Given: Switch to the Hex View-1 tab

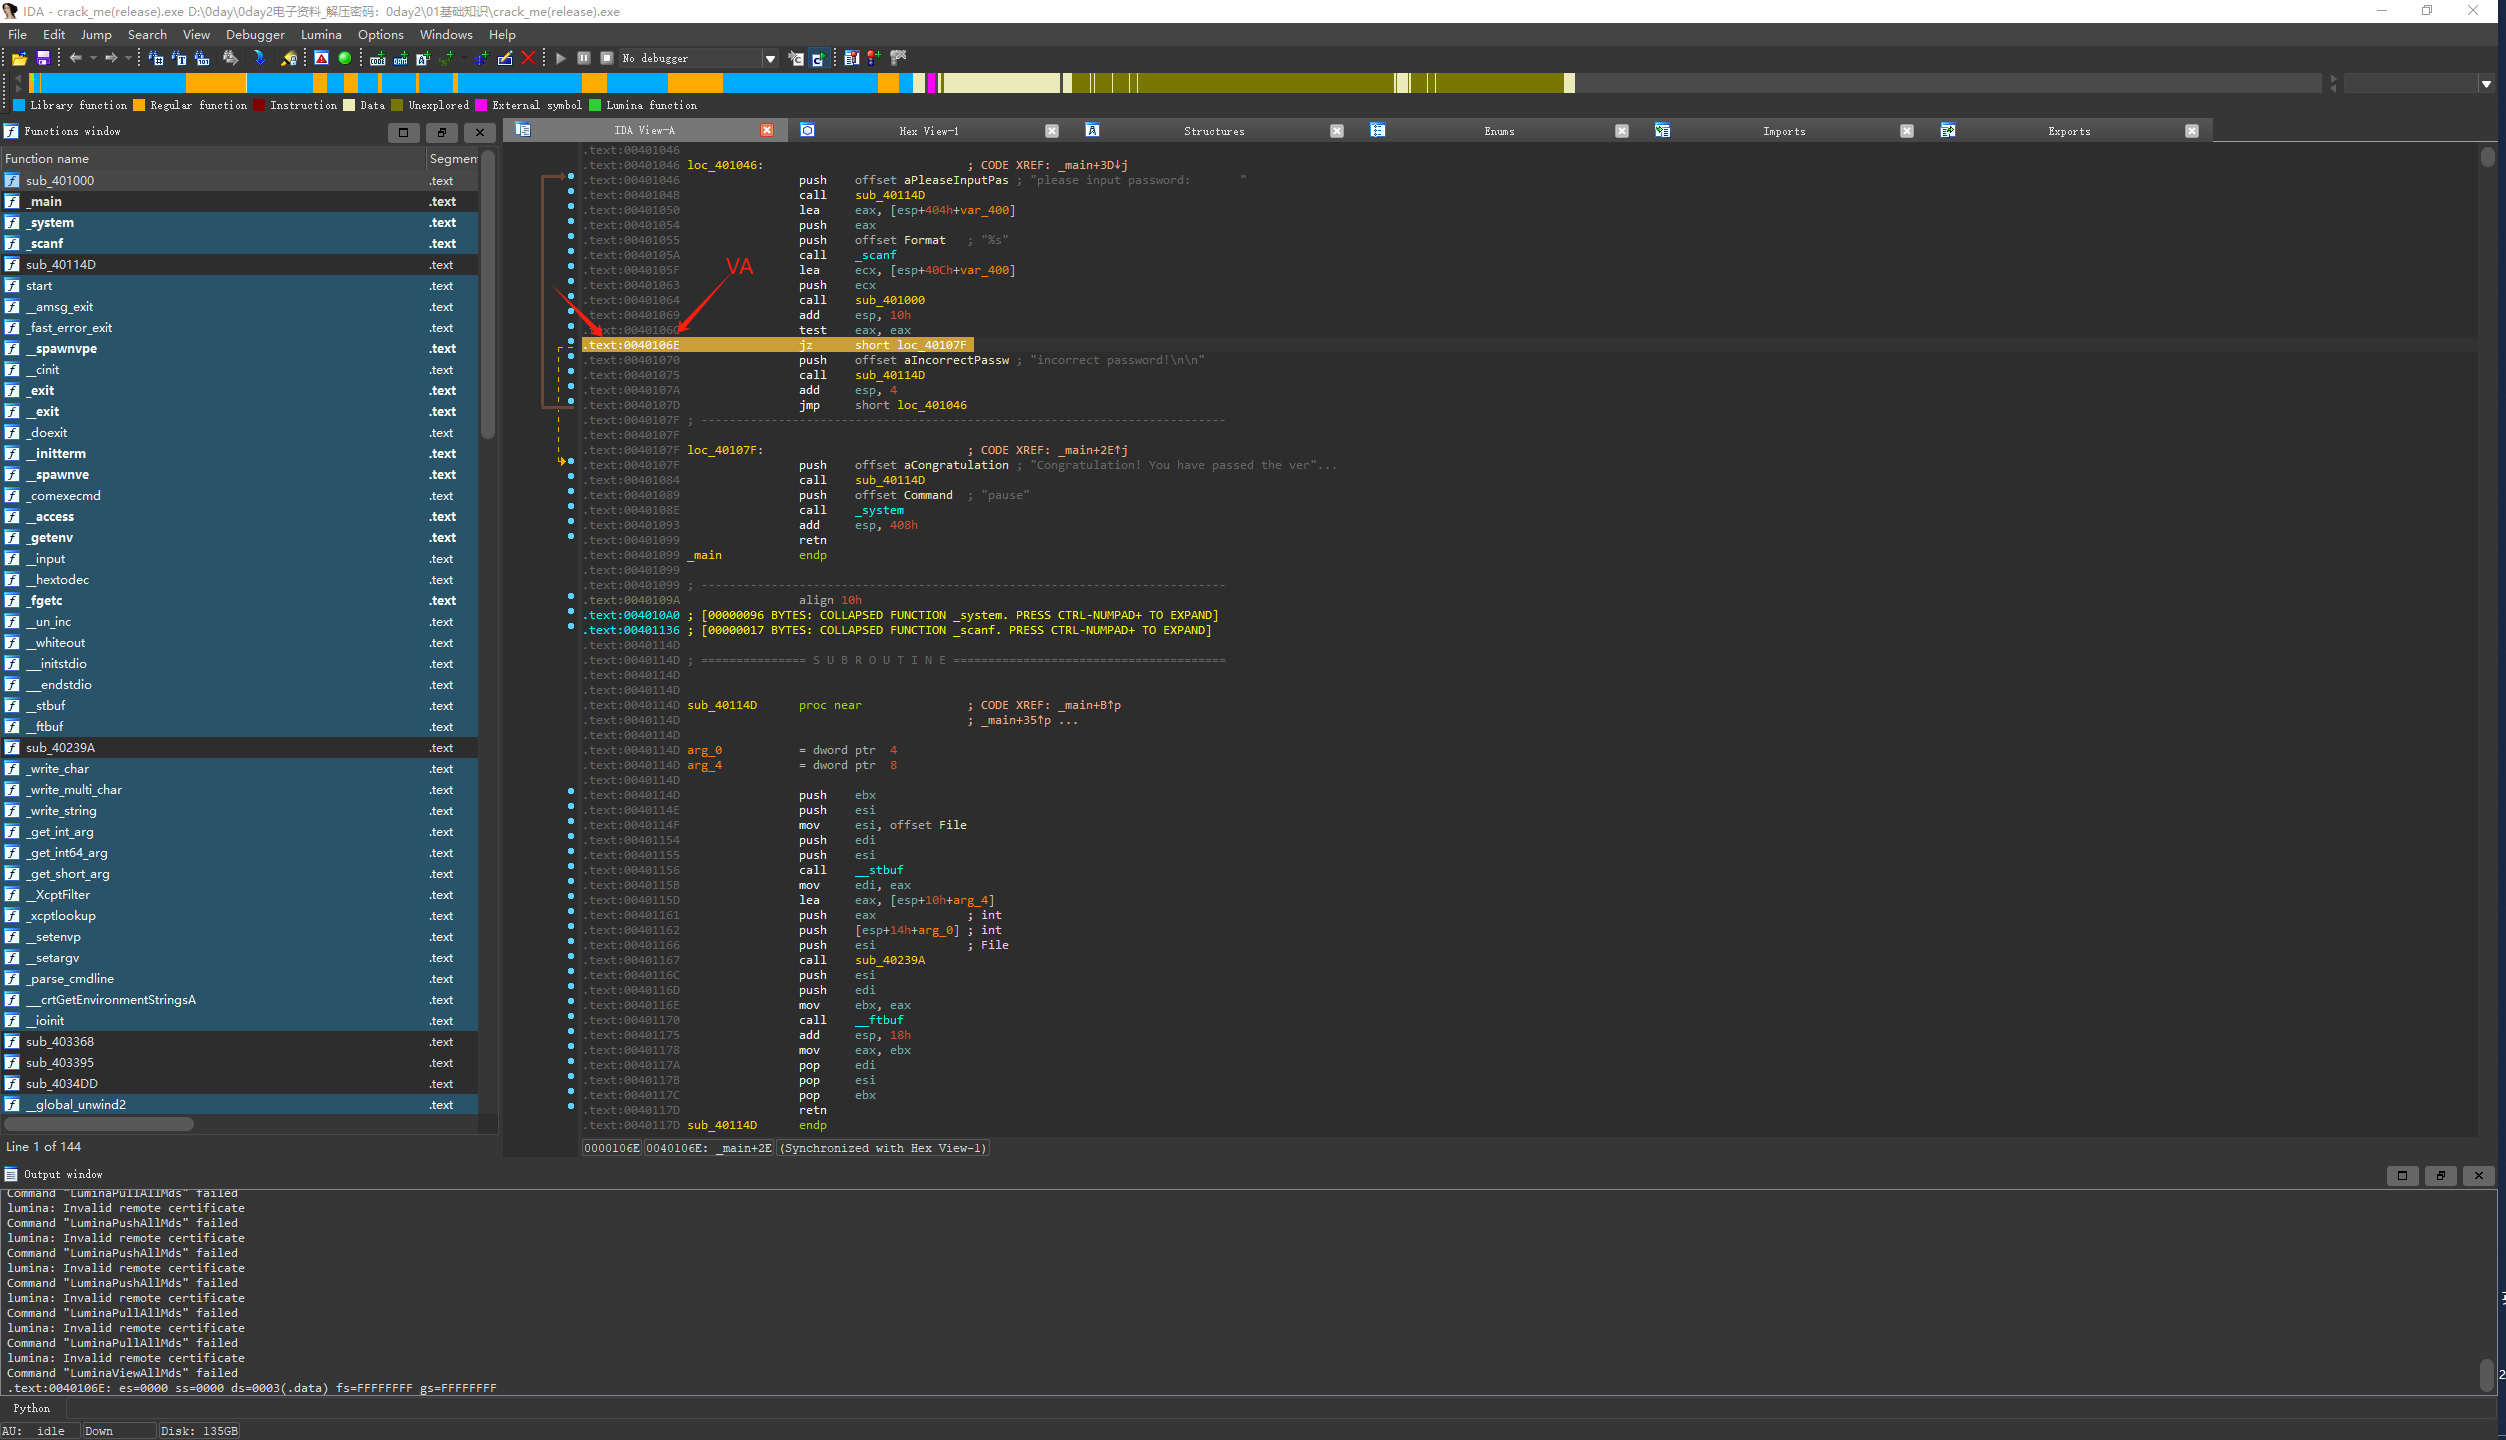Looking at the screenshot, I should point(928,131).
